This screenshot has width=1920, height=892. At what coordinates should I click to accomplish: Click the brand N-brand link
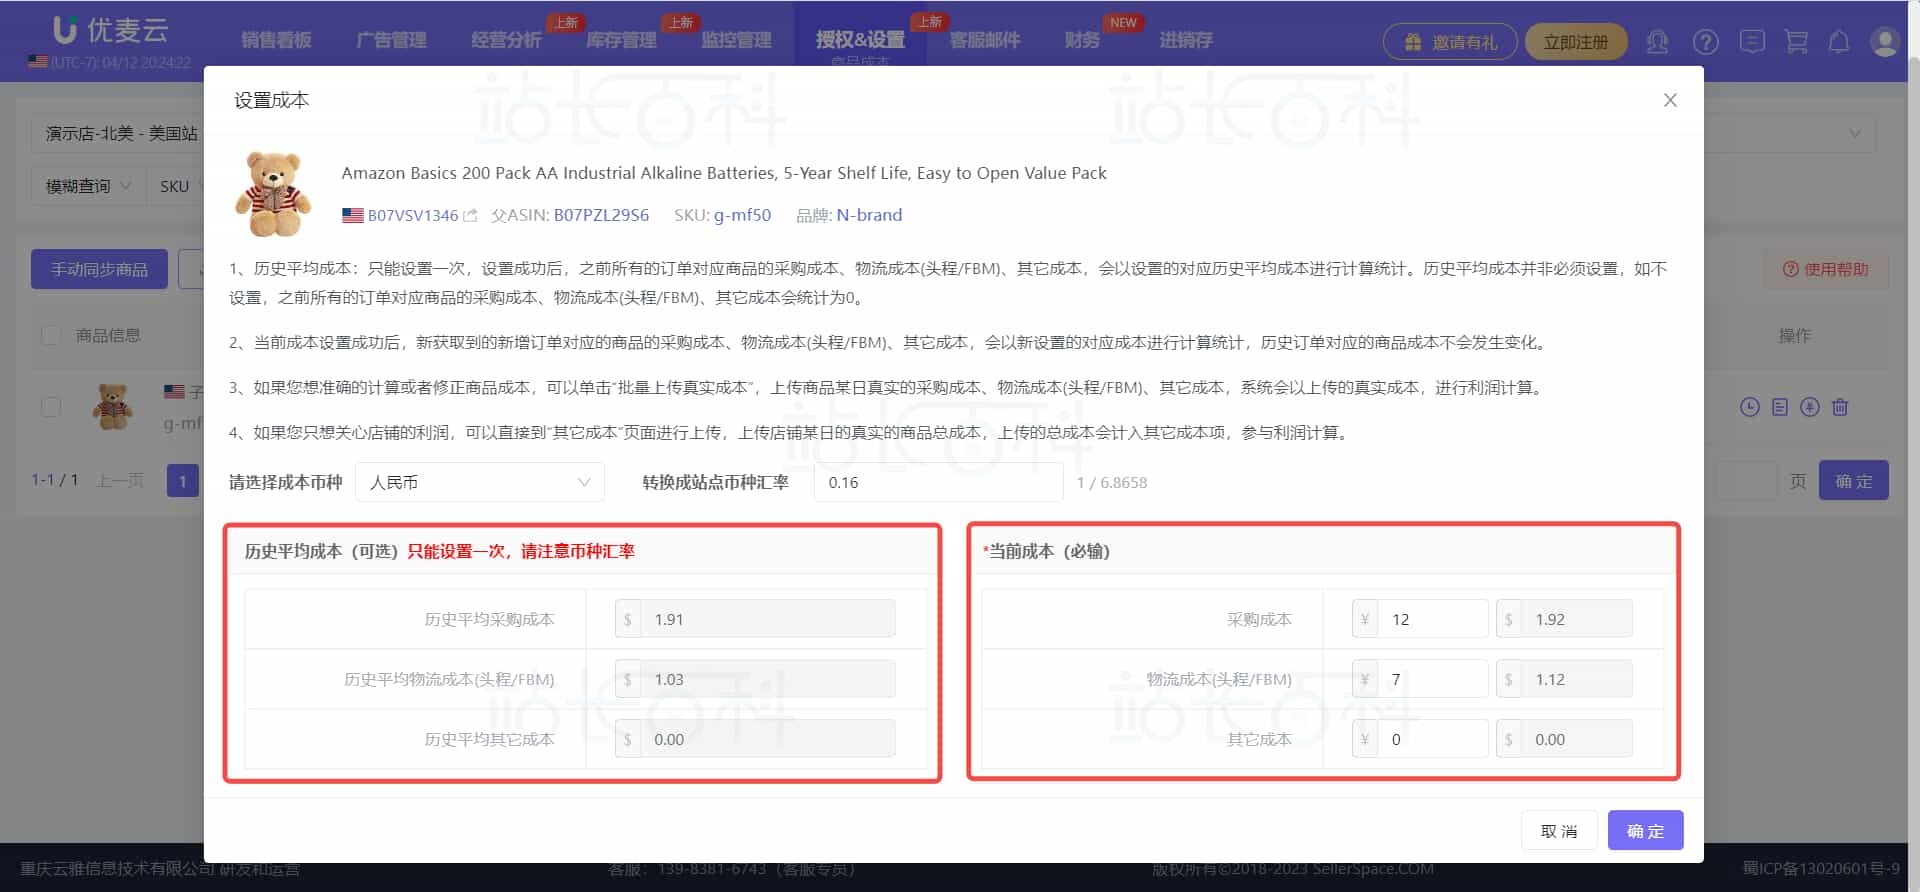click(869, 215)
